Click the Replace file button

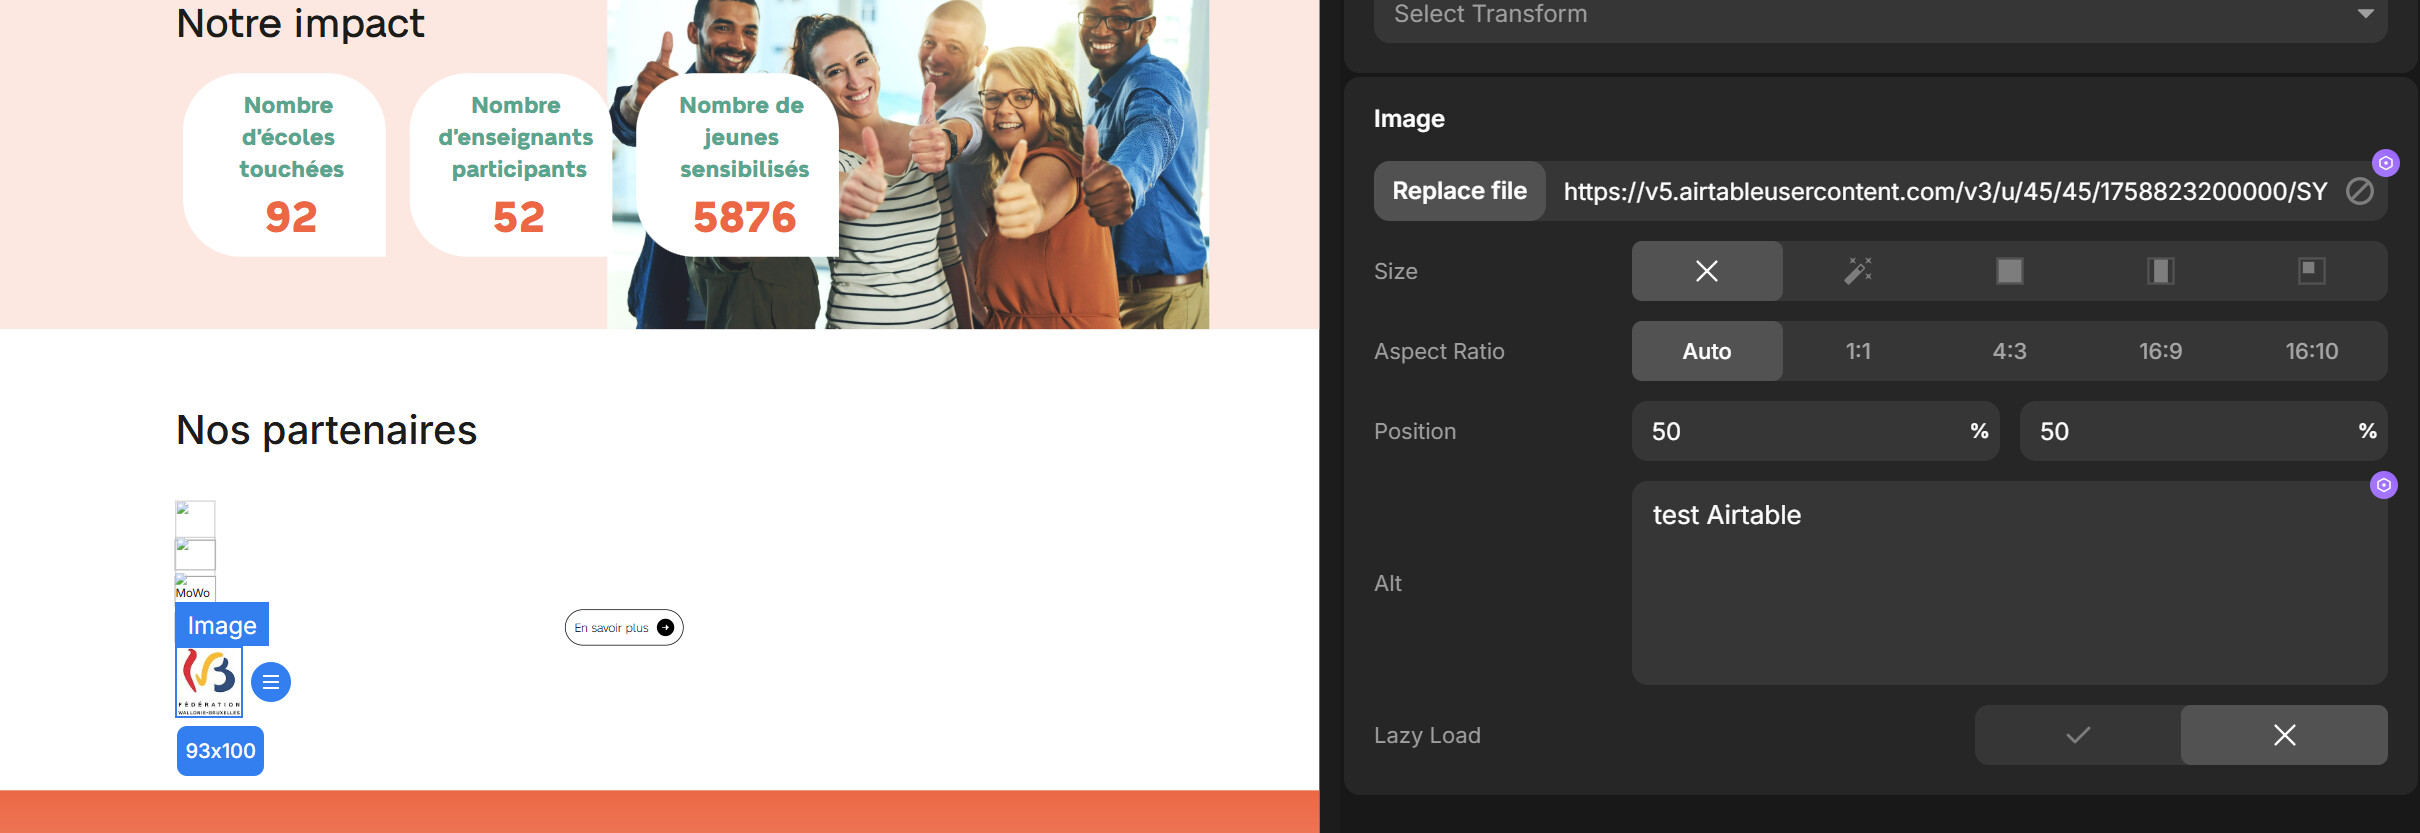pos(1459,191)
